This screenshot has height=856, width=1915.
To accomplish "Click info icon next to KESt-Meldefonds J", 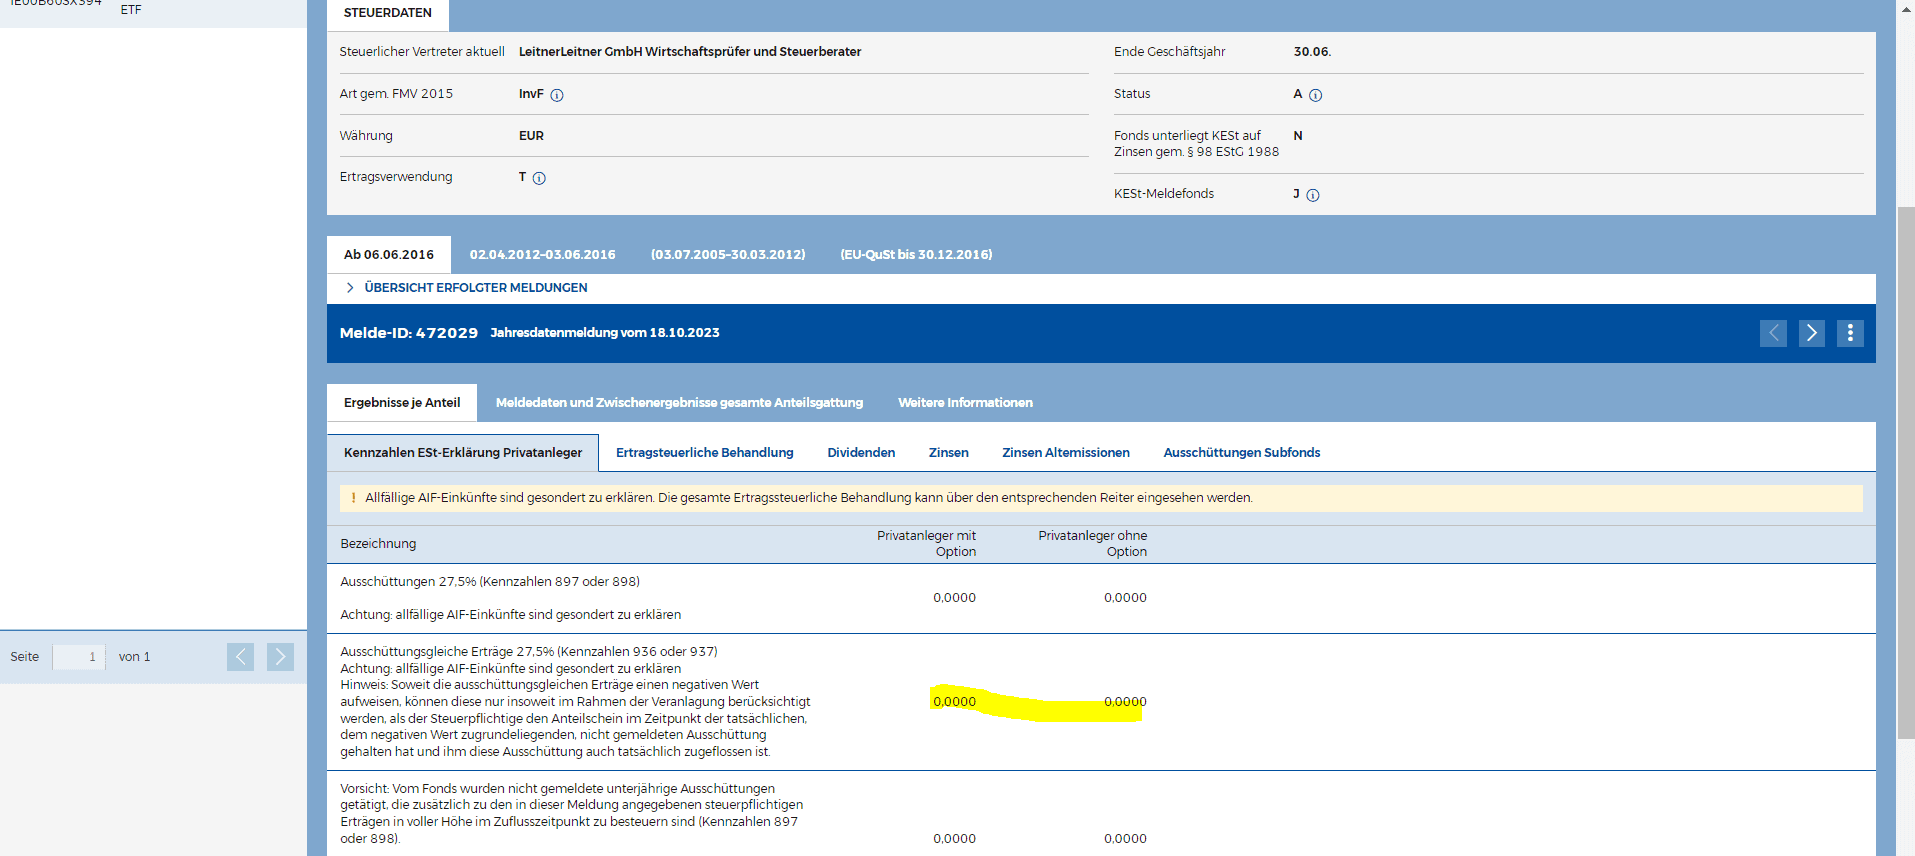I will pos(1313,195).
